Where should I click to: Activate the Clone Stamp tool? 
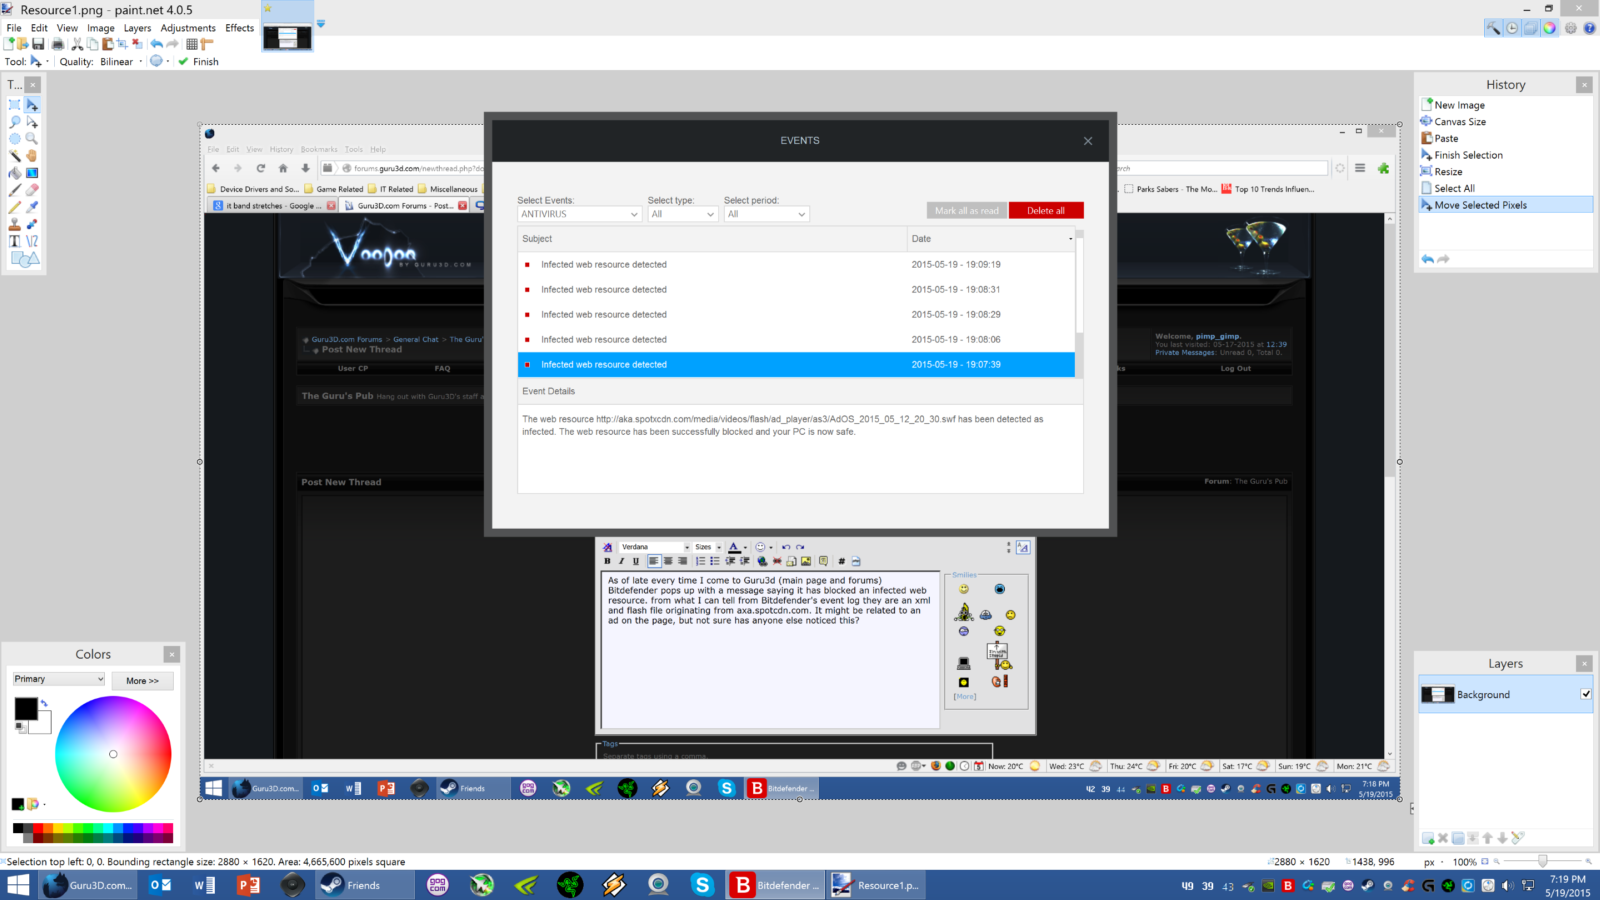click(15, 224)
